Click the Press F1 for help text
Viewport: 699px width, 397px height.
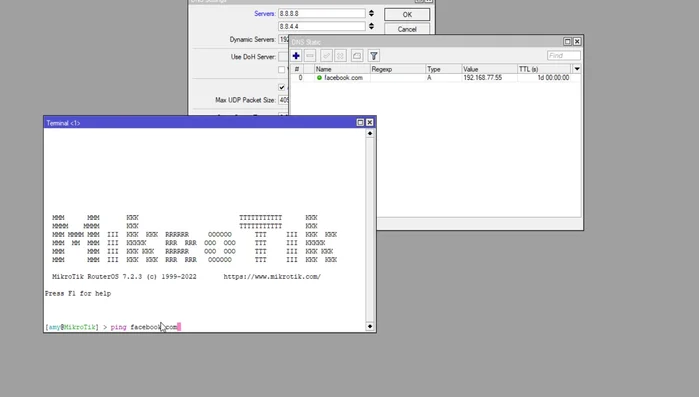(x=78, y=294)
